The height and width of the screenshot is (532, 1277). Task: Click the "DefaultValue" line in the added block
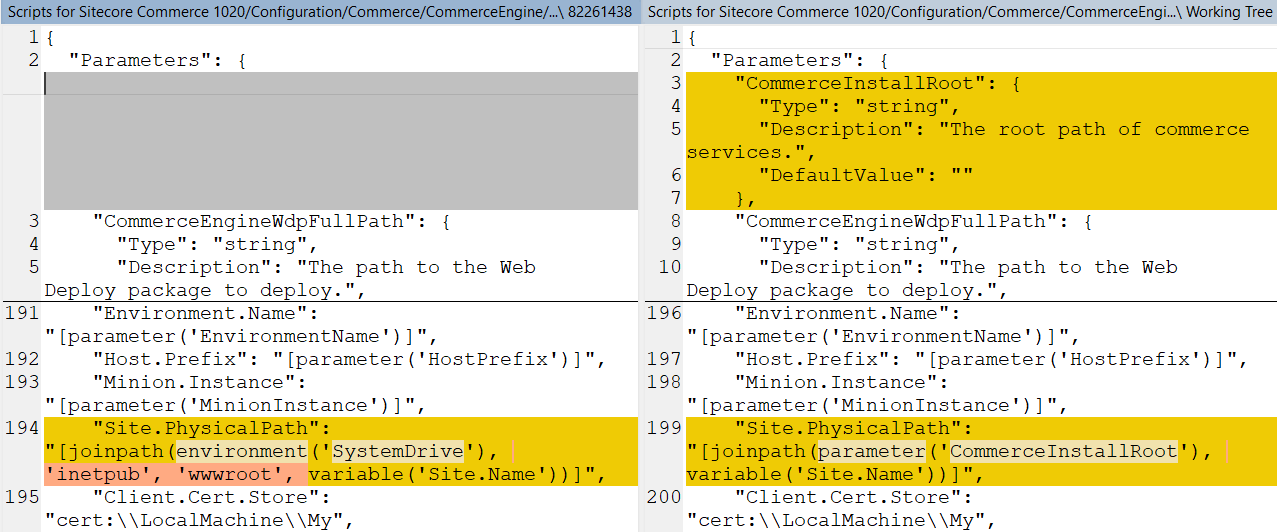click(x=865, y=175)
